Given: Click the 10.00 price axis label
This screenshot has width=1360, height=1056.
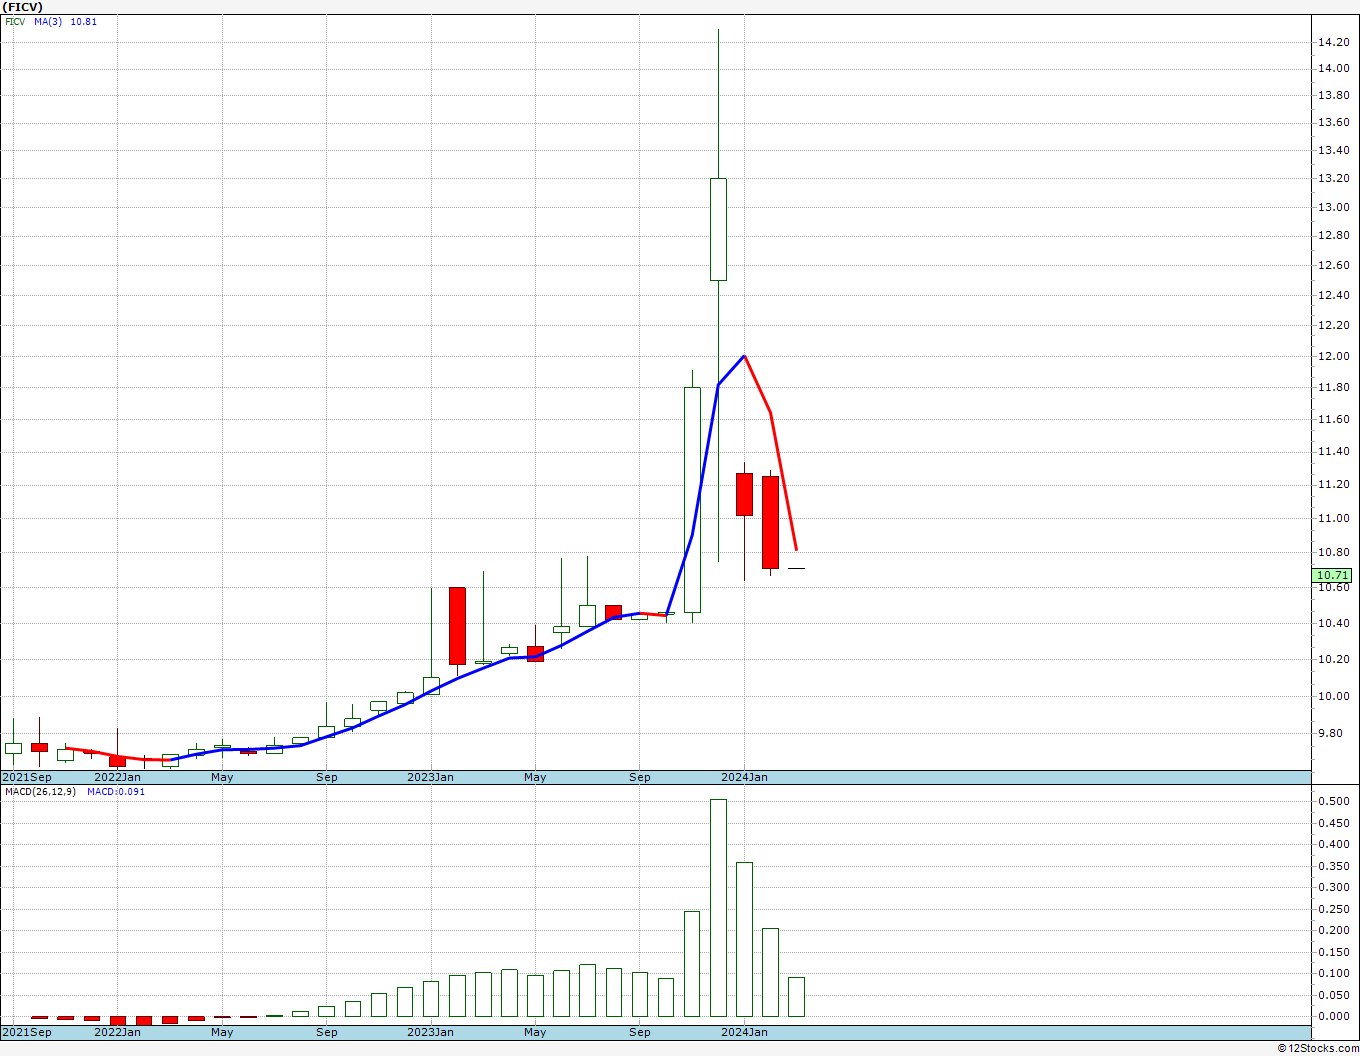Looking at the screenshot, I should tap(1333, 697).
